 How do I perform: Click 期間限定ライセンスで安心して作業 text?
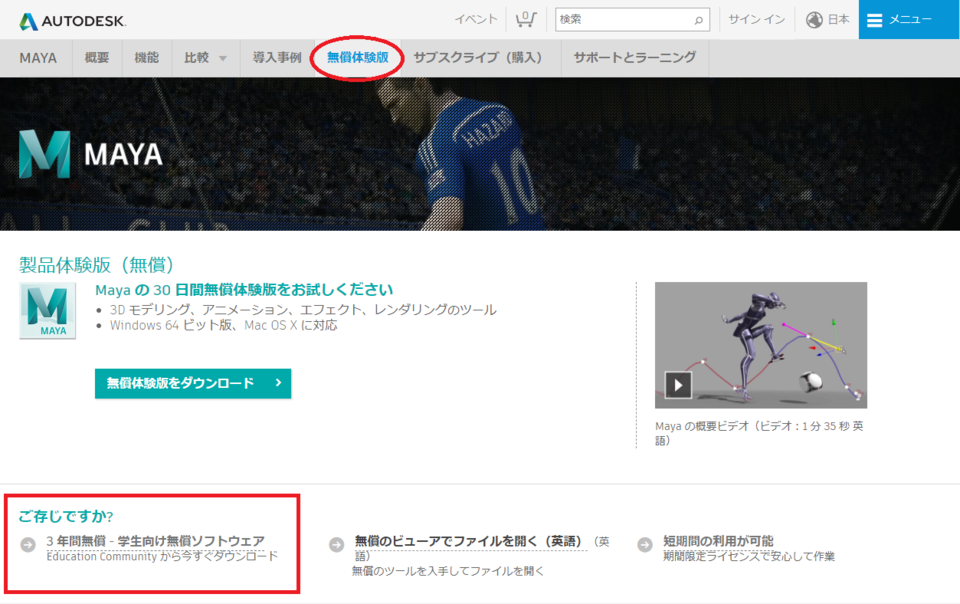(749, 556)
